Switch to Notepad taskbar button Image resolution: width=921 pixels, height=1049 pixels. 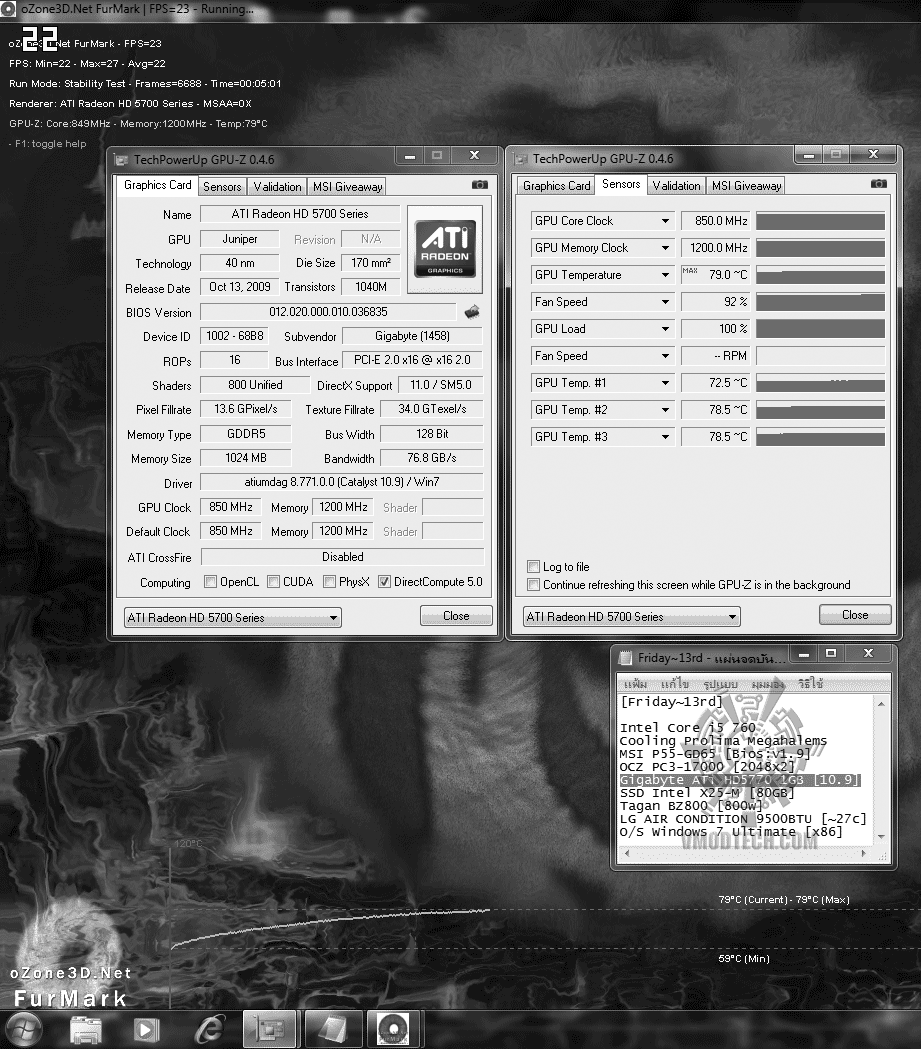pos(334,1029)
